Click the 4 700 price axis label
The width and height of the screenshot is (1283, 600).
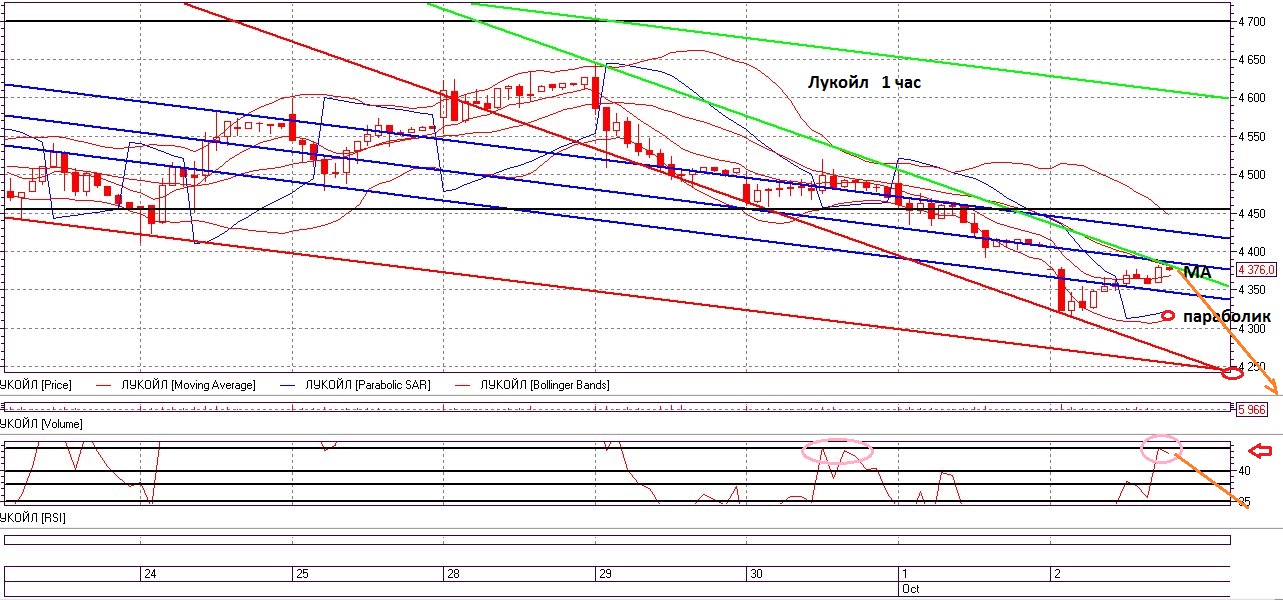(x=1254, y=21)
